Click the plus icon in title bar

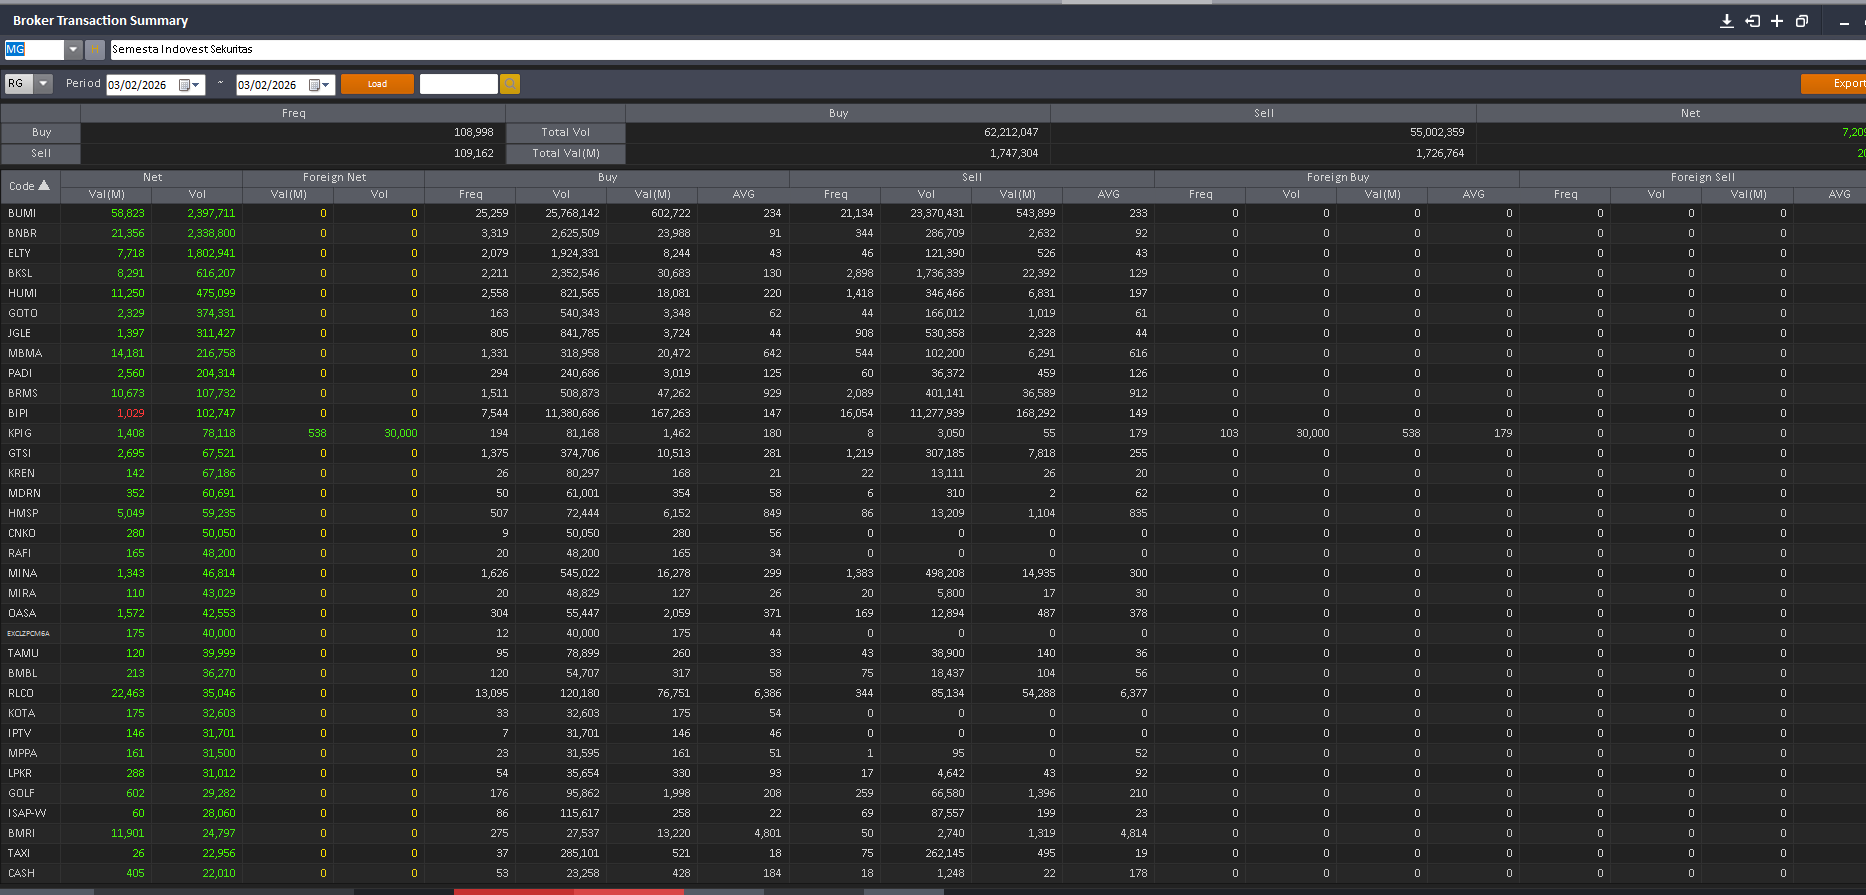(1777, 21)
